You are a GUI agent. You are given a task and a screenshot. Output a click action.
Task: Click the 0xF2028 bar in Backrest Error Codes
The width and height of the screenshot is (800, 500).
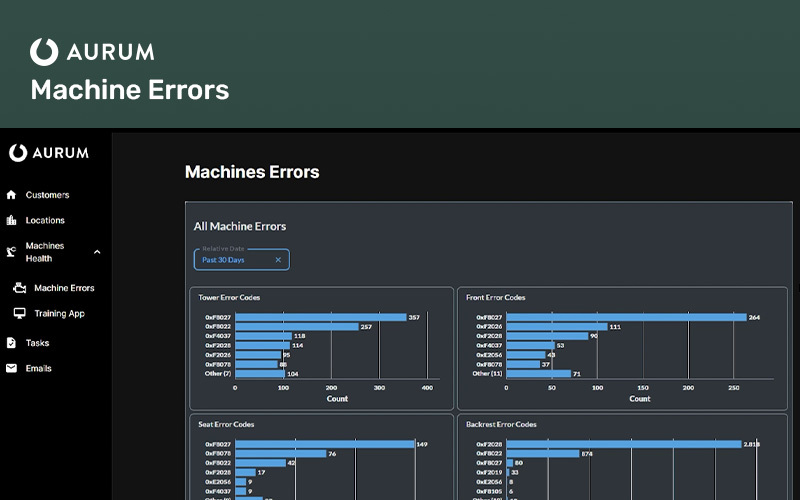point(624,444)
